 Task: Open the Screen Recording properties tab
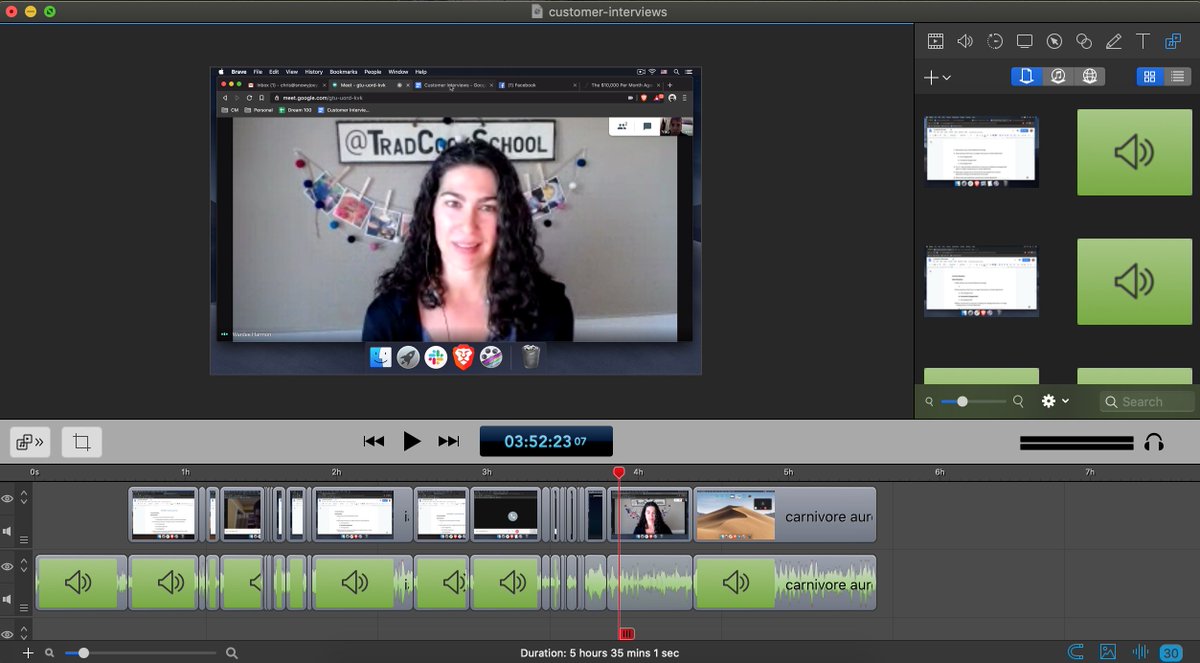point(1024,41)
